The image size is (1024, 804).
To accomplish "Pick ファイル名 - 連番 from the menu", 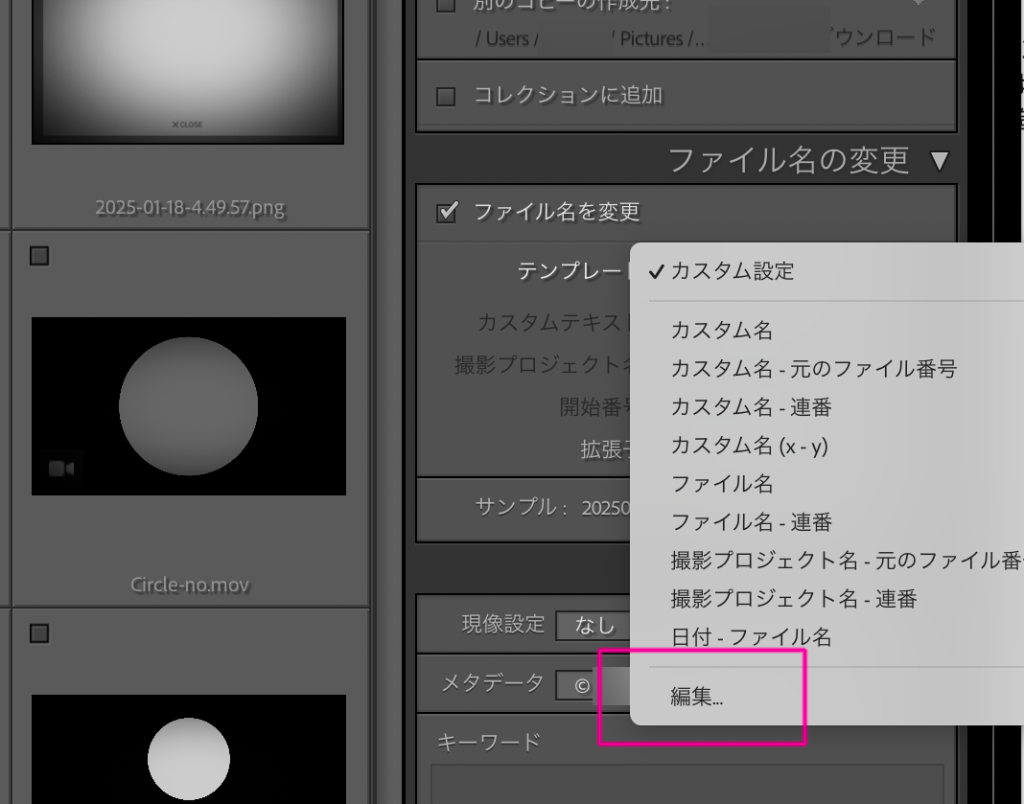I will [750, 522].
